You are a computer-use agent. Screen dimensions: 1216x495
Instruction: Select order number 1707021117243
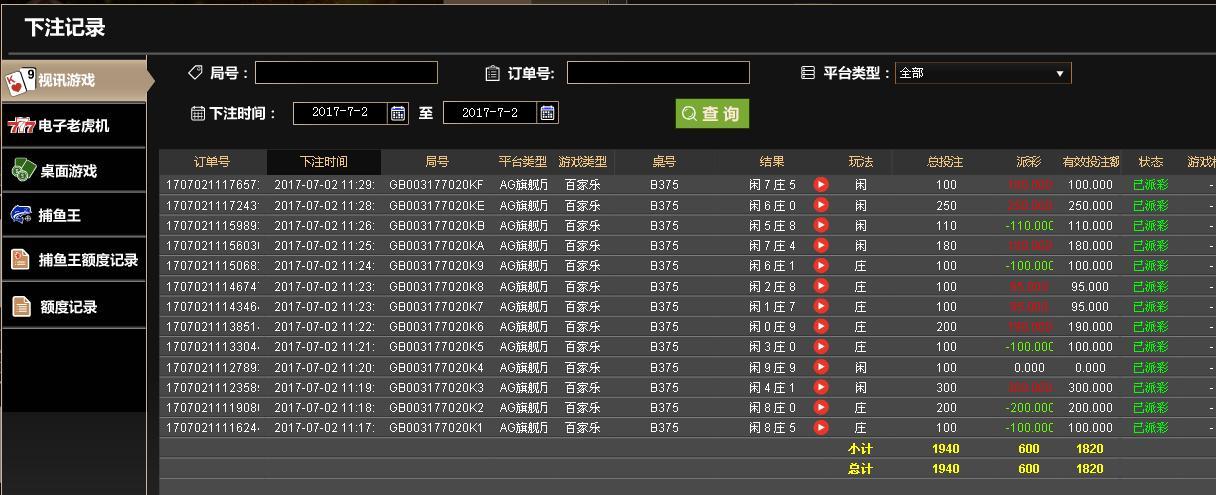tap(213, 205)
